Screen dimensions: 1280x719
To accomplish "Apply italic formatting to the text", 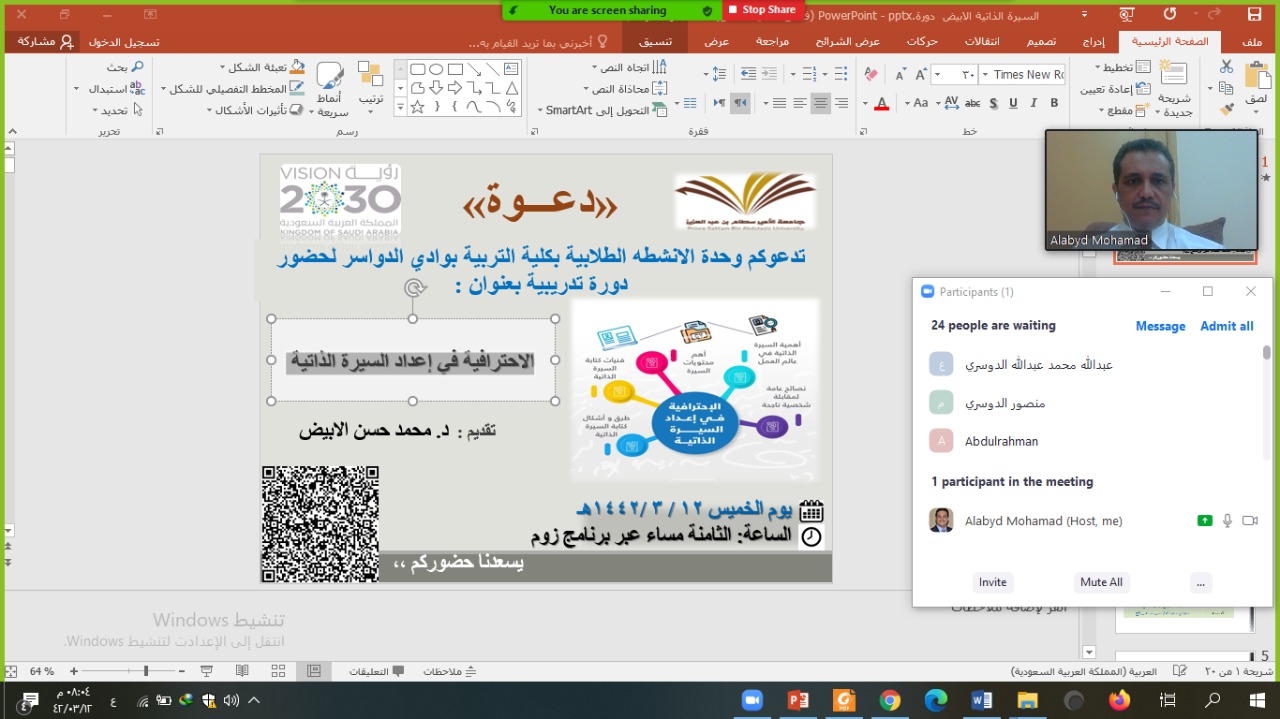I will (x=1033, y=103).
